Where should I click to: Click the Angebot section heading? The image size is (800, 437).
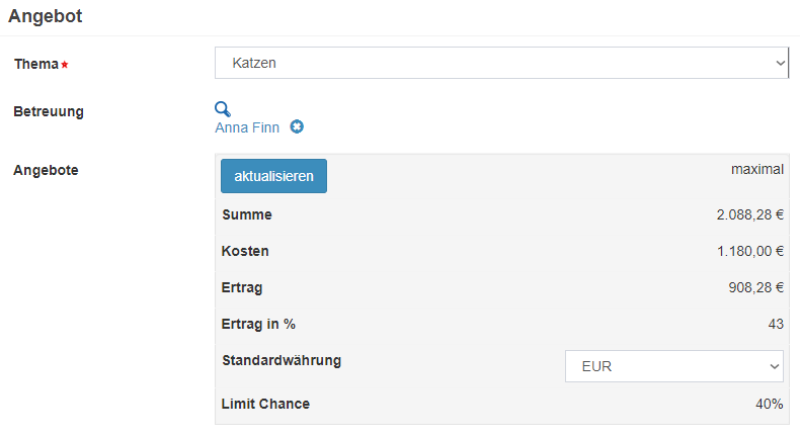45,16
